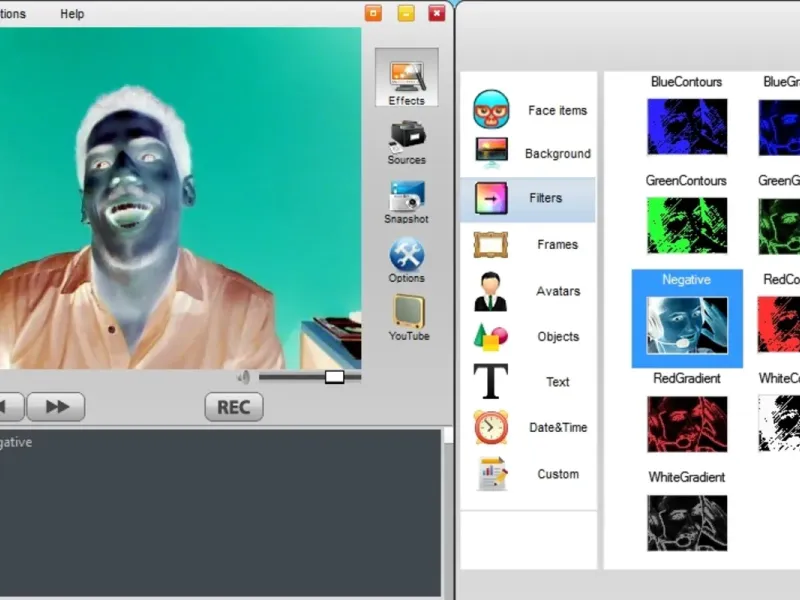Switch to the Filters category
The width and height of the screenshot is (800, 600).
528,199
